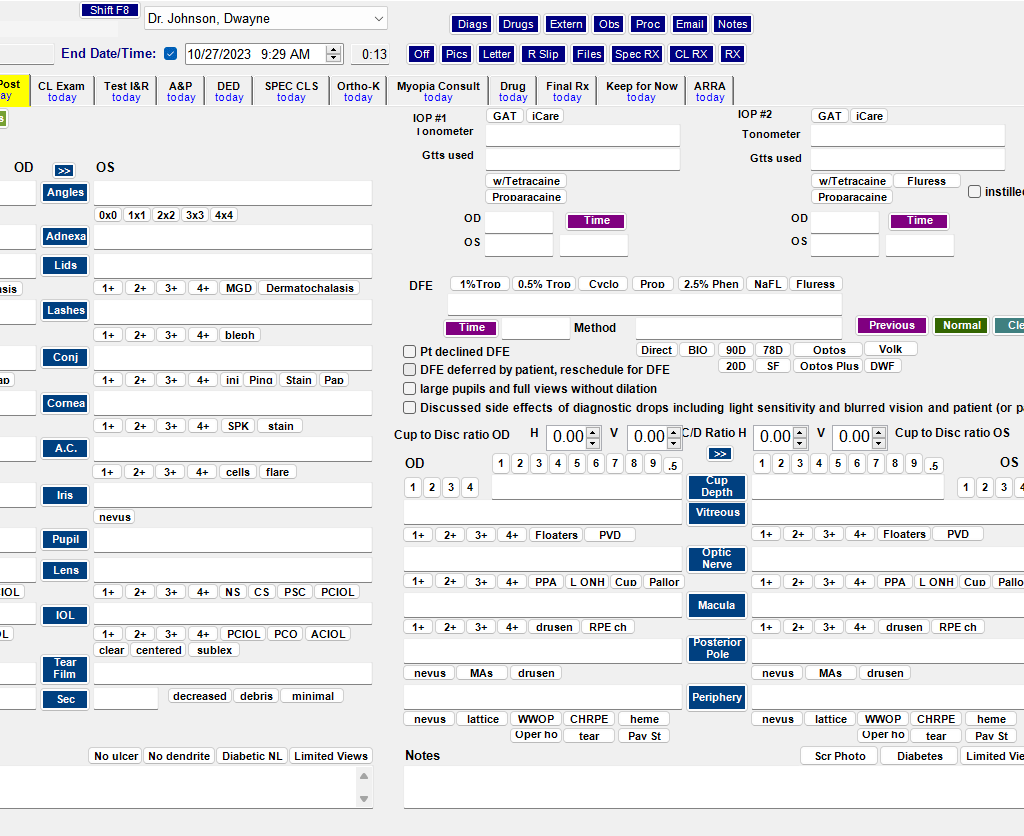
Task: Click the purple Time button under DFE
Action: 471,328
